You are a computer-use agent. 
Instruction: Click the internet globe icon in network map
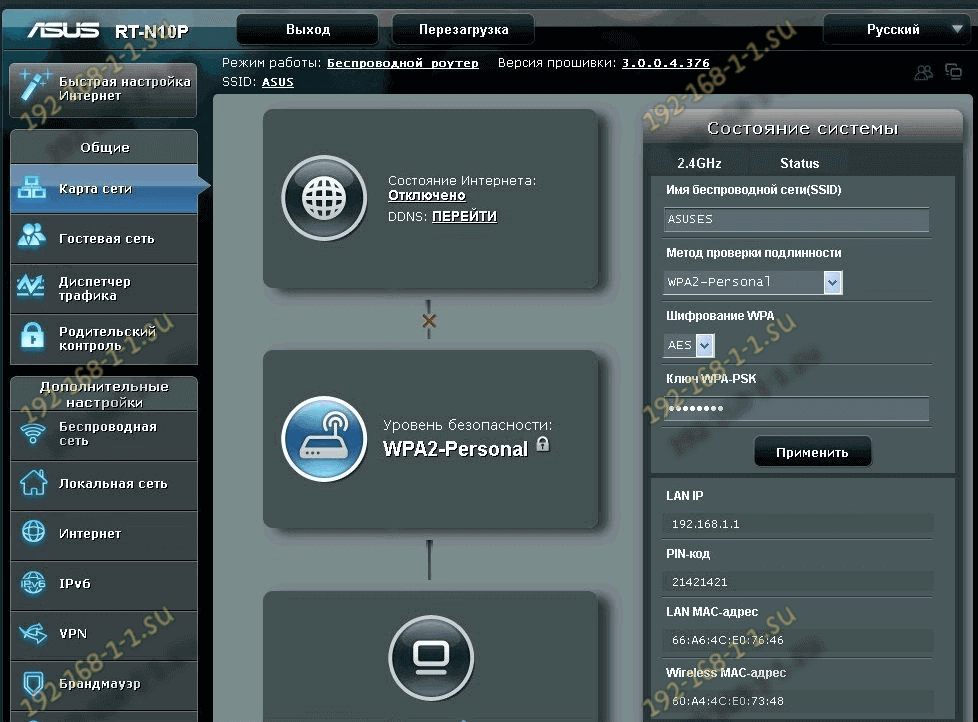(324, 198)
